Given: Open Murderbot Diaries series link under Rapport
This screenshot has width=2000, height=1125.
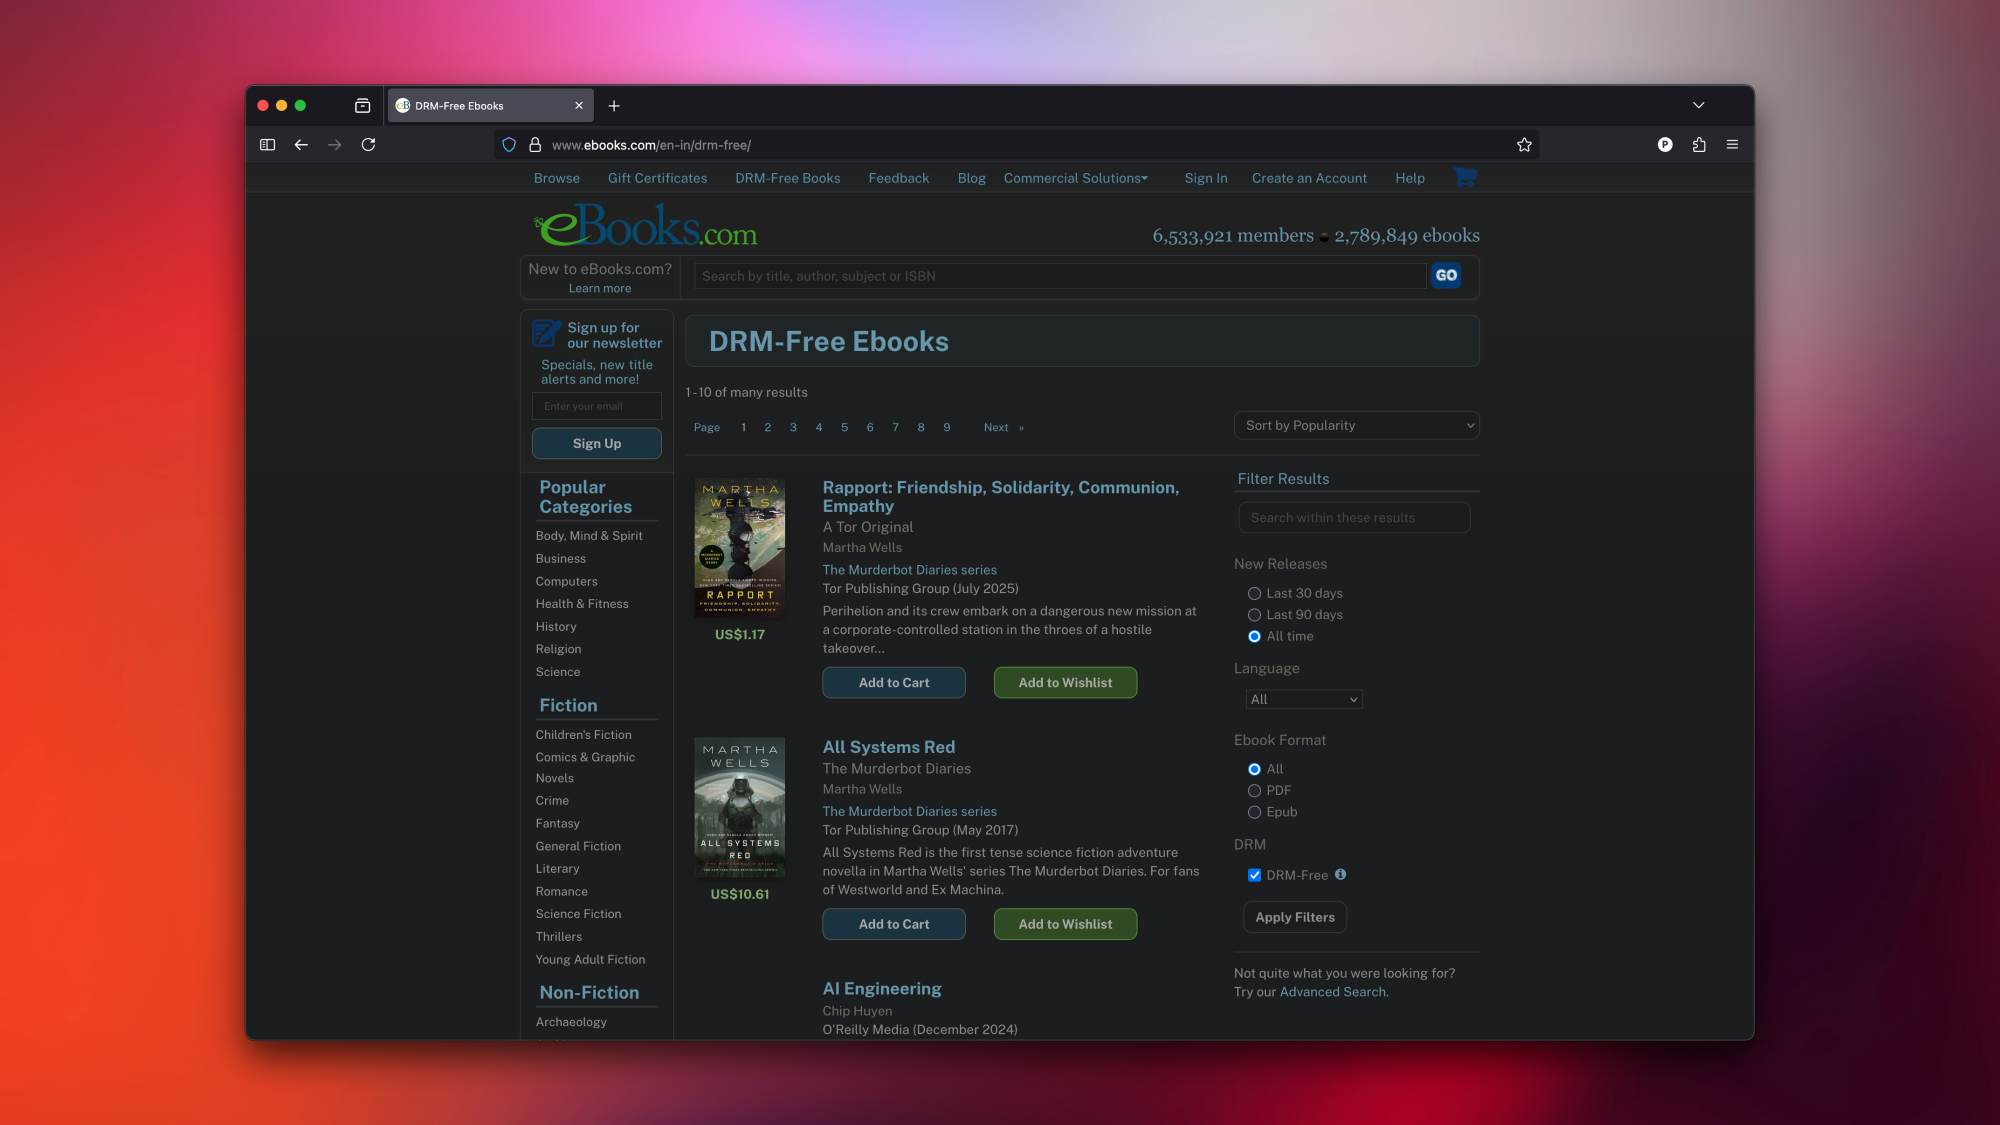Looking at the screenshot, I should pos(909,570).
